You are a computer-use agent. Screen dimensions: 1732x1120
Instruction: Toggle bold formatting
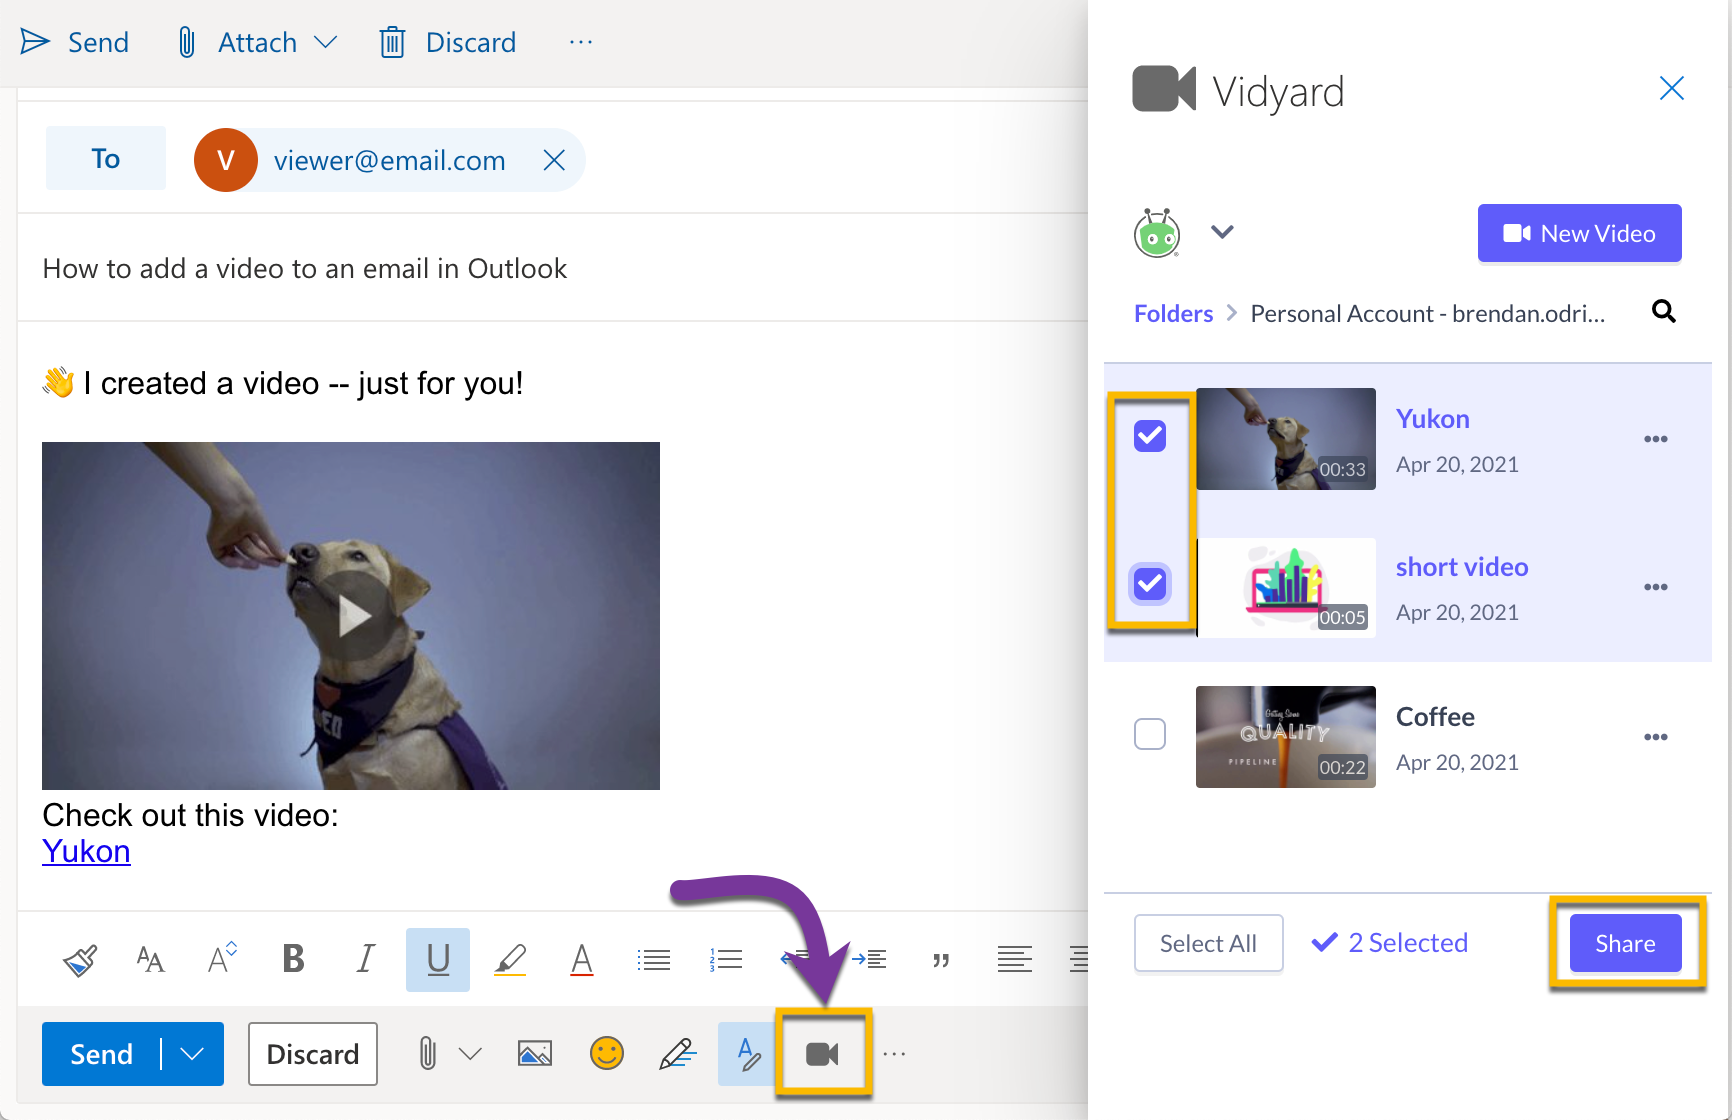pos(293,959)
